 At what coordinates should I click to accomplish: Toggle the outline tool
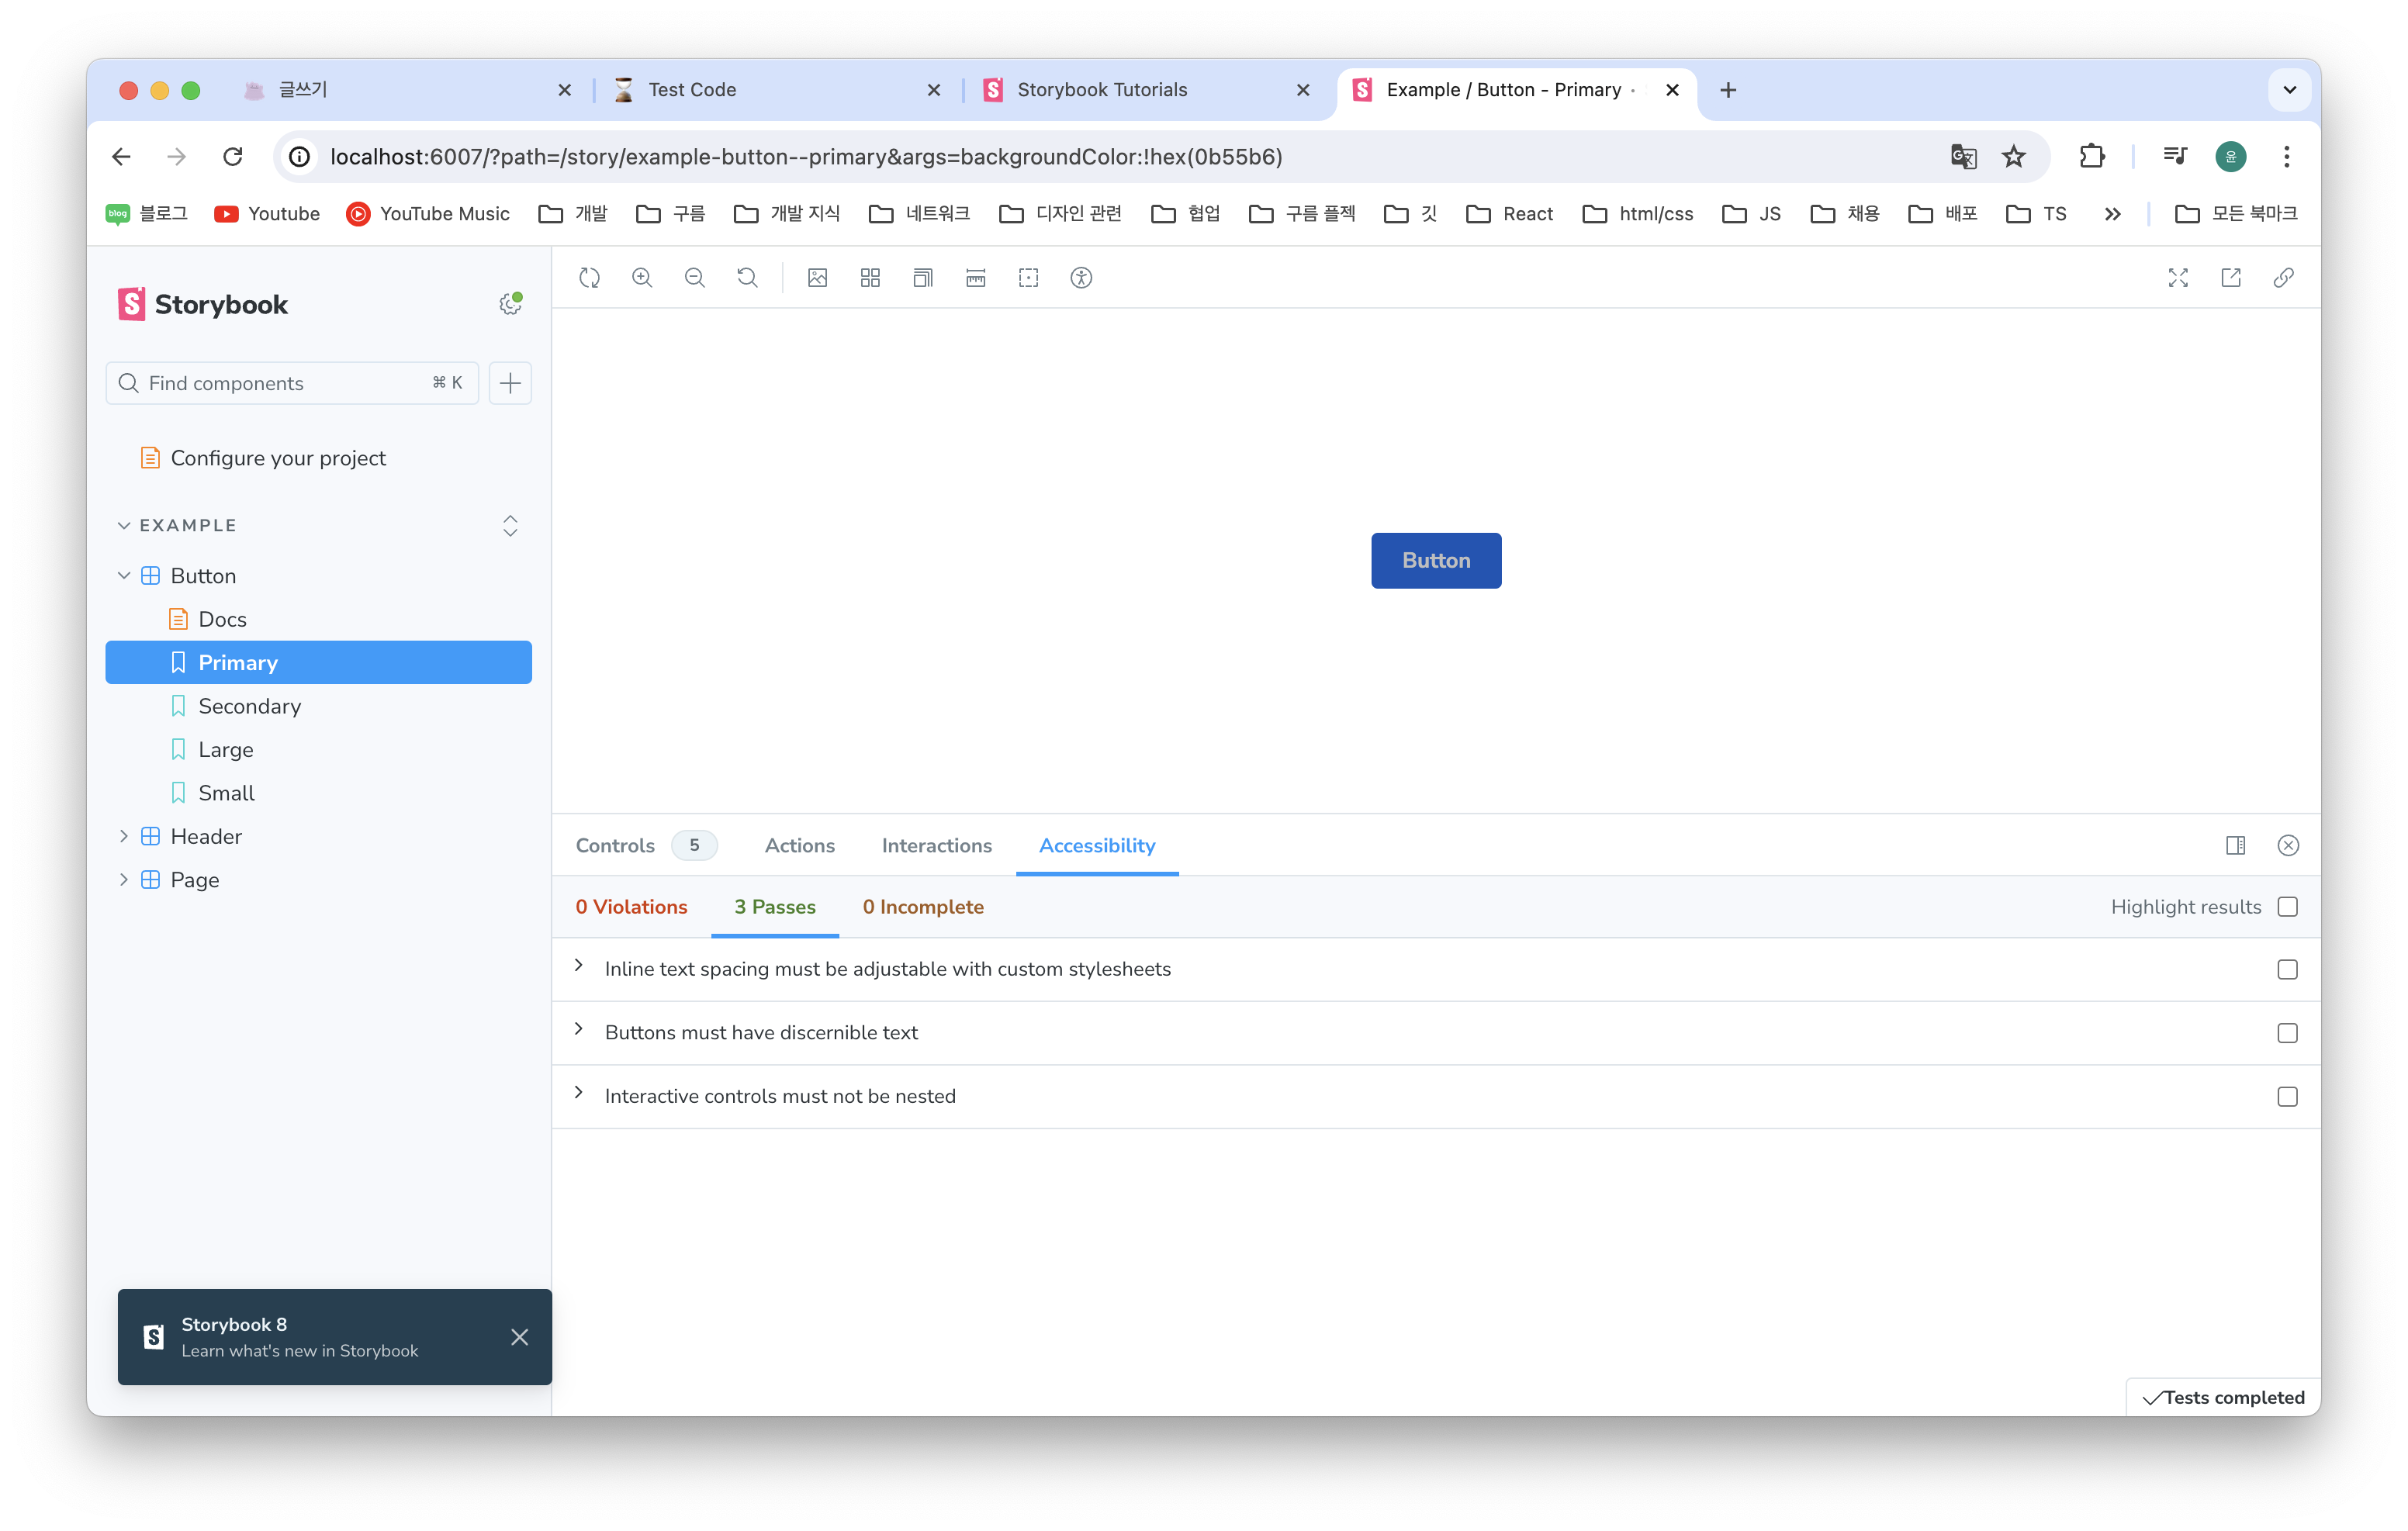coord(1028,278)
